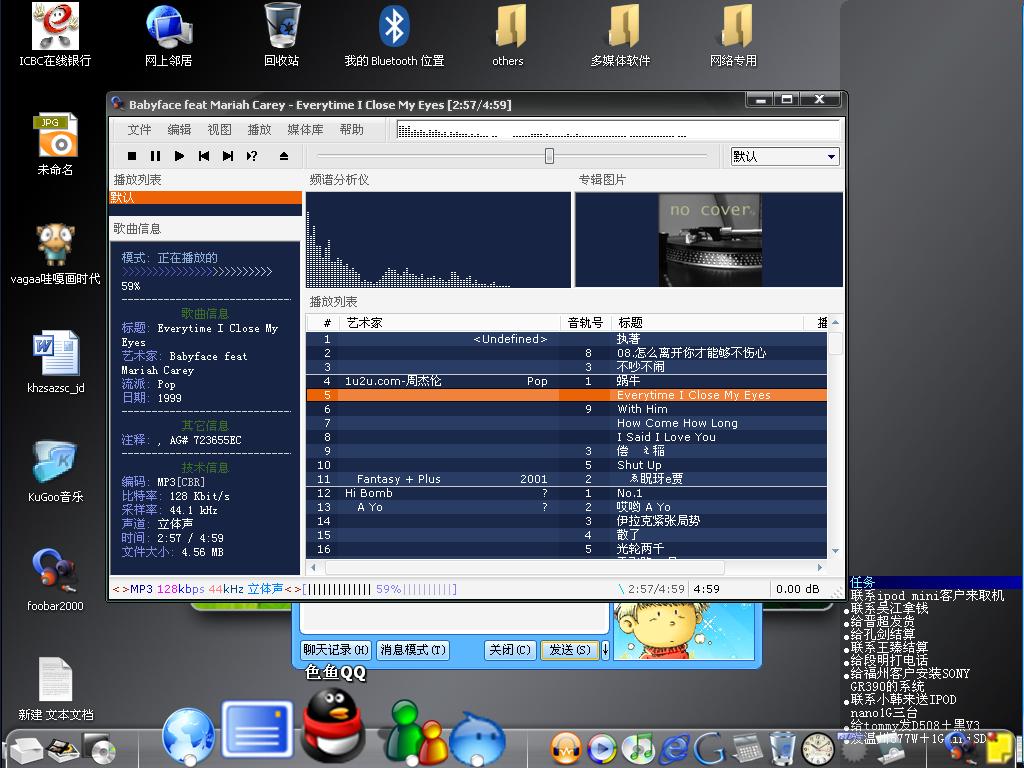Open the others folder on desktop

pyautogui.click(x=508, y=35)
